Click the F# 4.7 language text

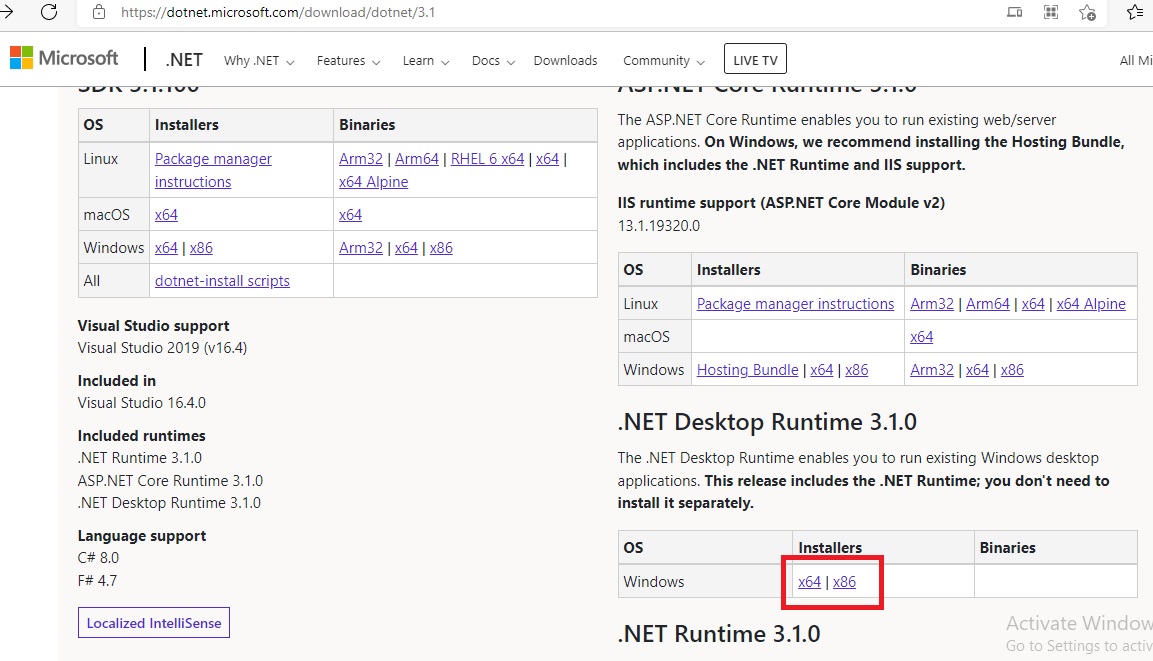[97, 580]
